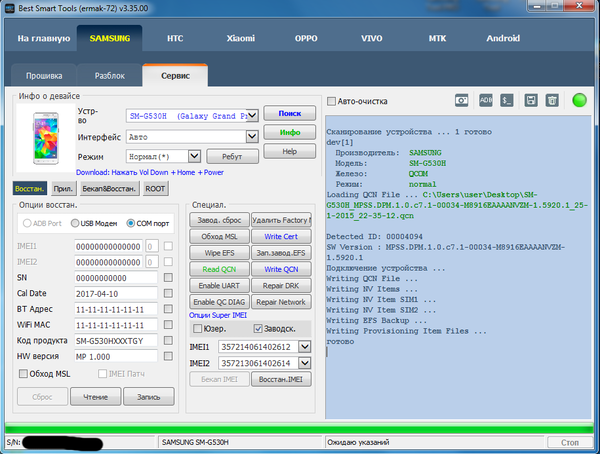Click the save log floppy disk icon

tap(529, 100)
